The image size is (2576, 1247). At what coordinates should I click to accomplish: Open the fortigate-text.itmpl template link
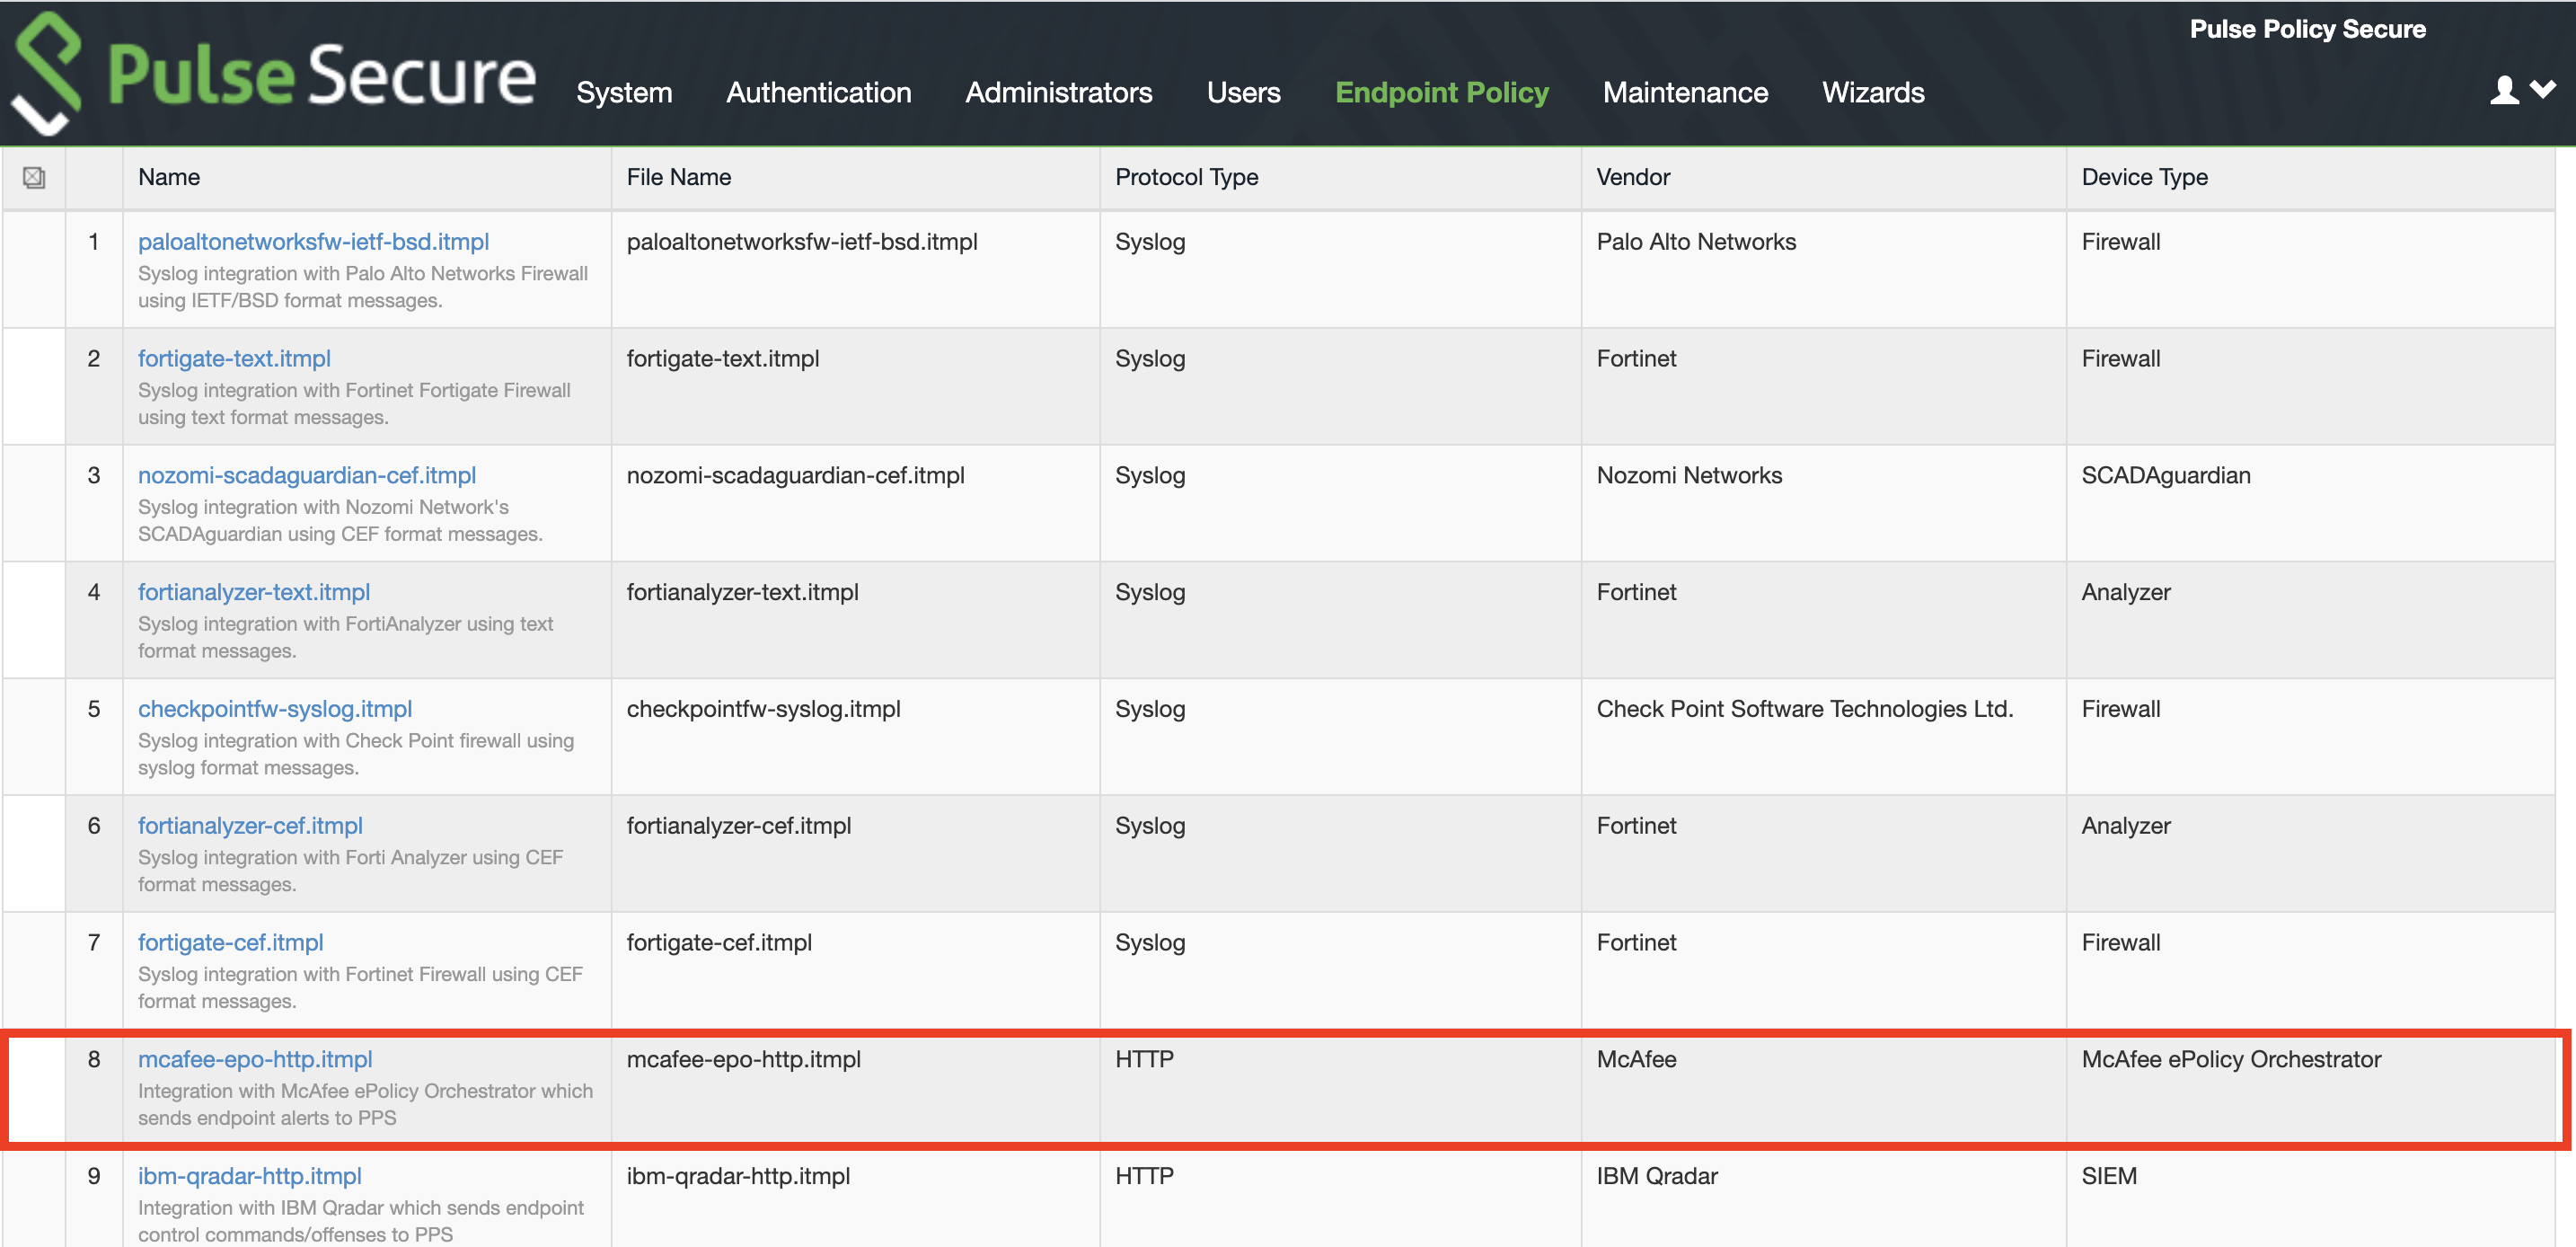[234, 359]
